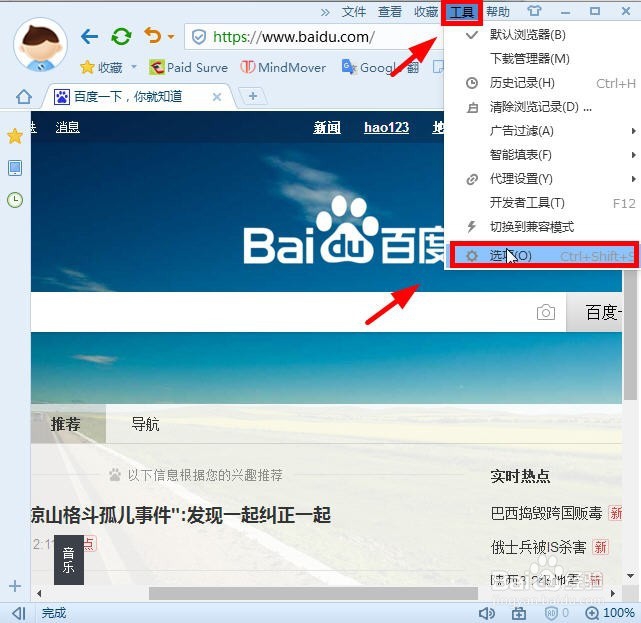
Task: Select 清除浏览记录(D) menu item
Action: [542, 107]
